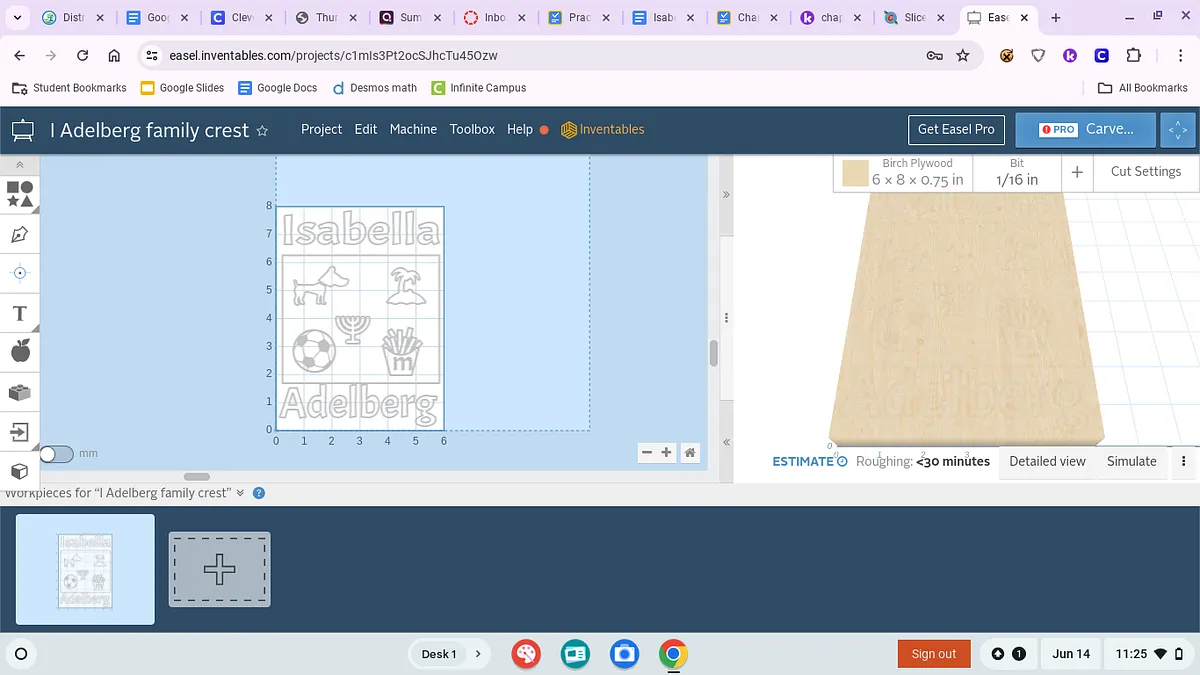
Task: Open the Machine menu
Action: 413,129
